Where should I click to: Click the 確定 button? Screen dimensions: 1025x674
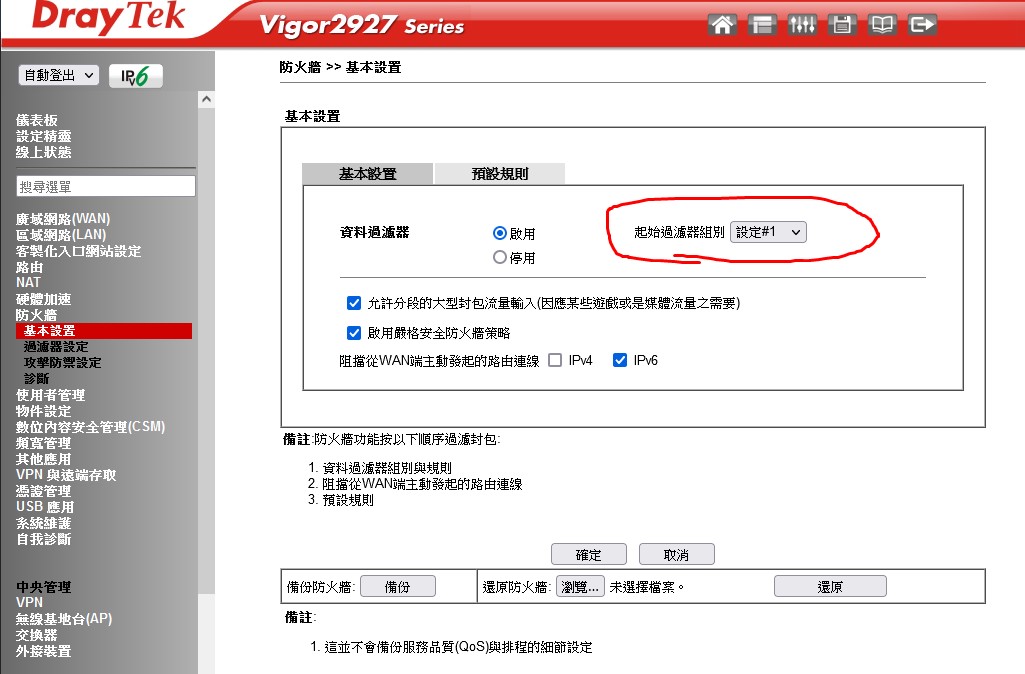click(x=589, y=555)
